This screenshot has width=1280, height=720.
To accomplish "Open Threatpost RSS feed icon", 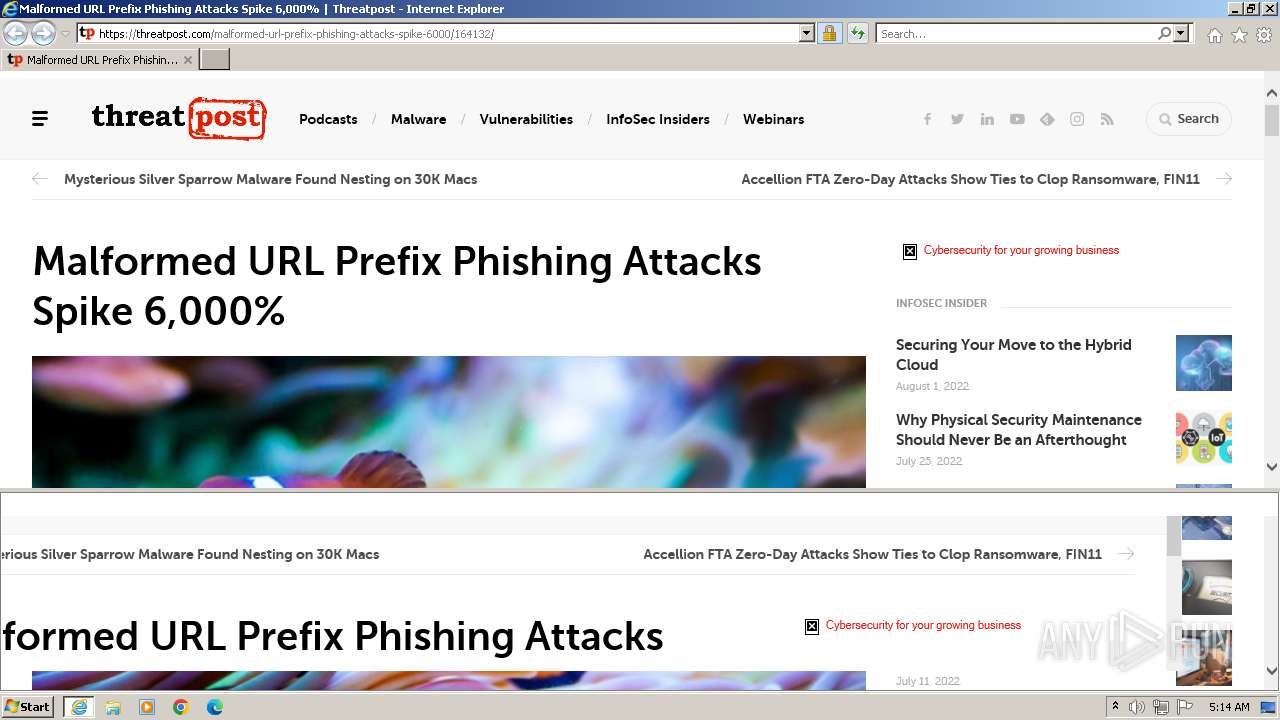I will click(x=1107, y=119).
